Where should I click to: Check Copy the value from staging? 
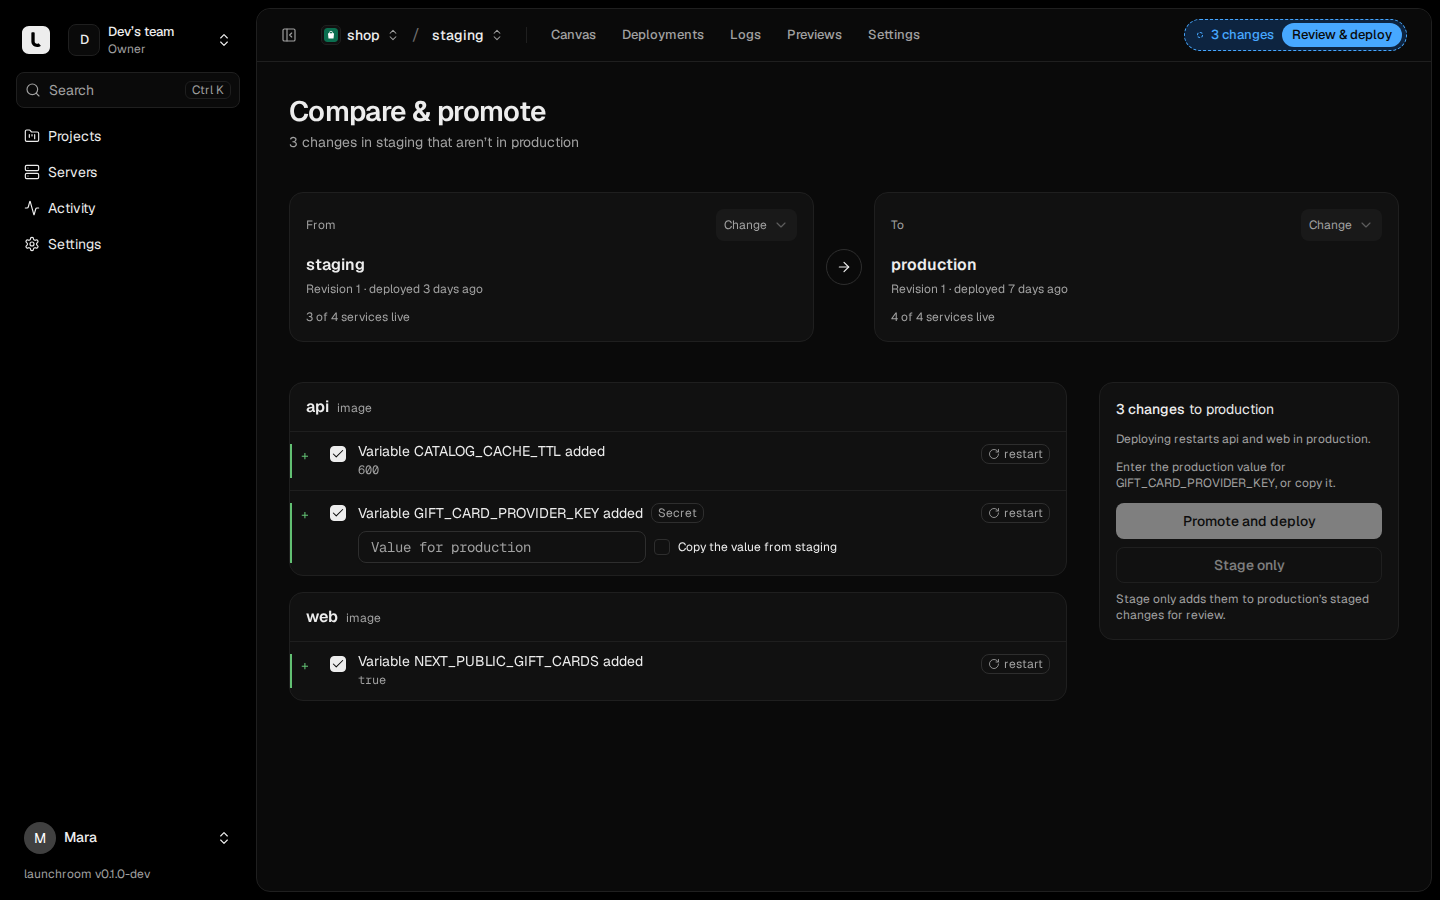[x=662, y=547]
